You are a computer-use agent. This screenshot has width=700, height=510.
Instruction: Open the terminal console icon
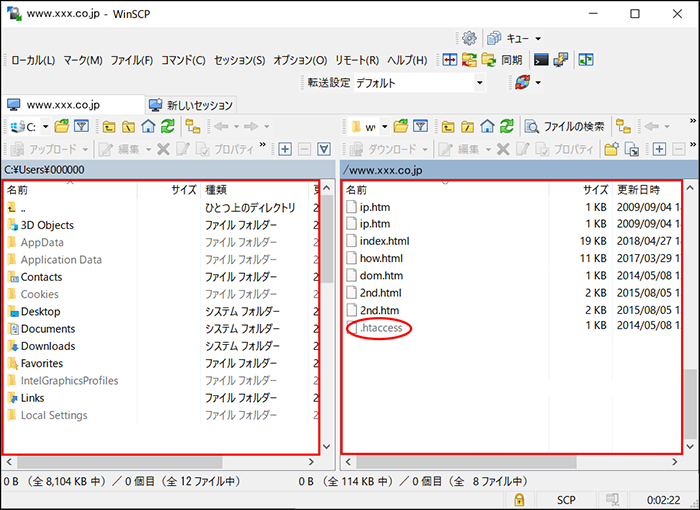pyautogui.click(x=541, y=60)
